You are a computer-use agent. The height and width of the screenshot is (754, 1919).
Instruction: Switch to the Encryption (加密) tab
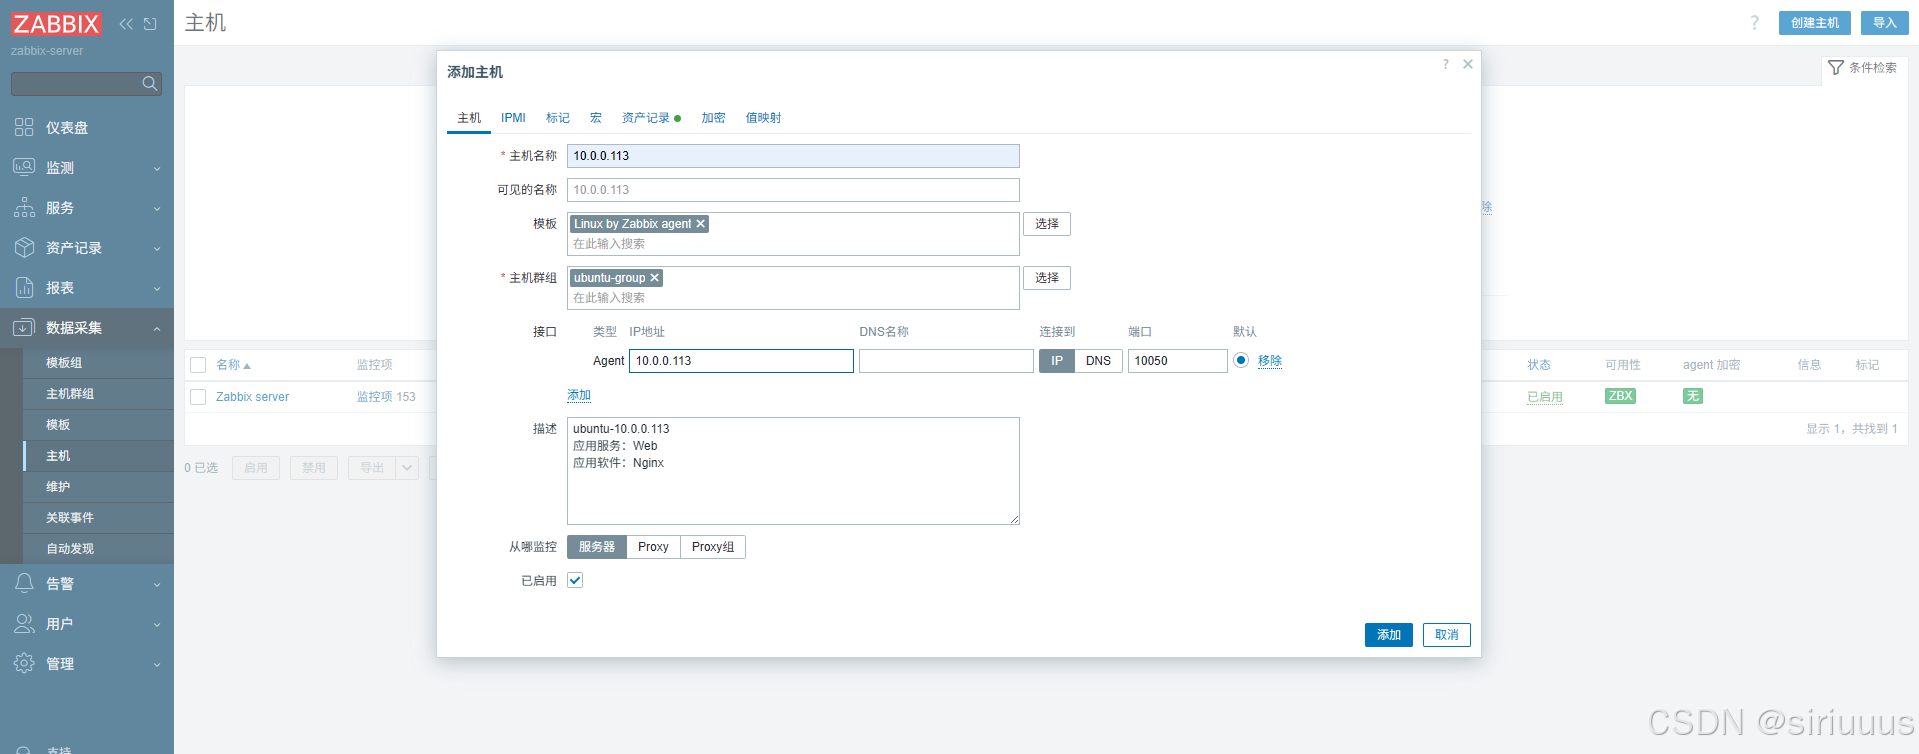click(713, 118)
